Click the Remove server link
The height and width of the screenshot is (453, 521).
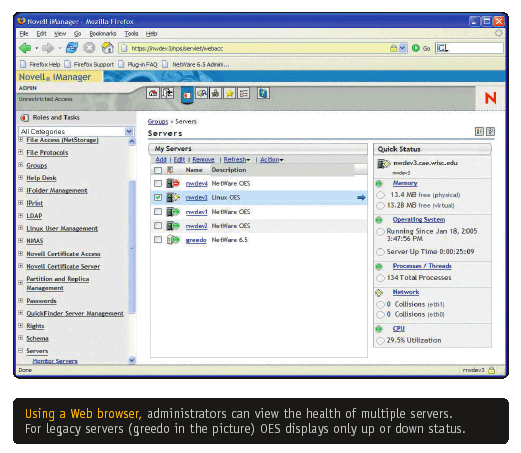pyautogui.click(x=203, y=160)
